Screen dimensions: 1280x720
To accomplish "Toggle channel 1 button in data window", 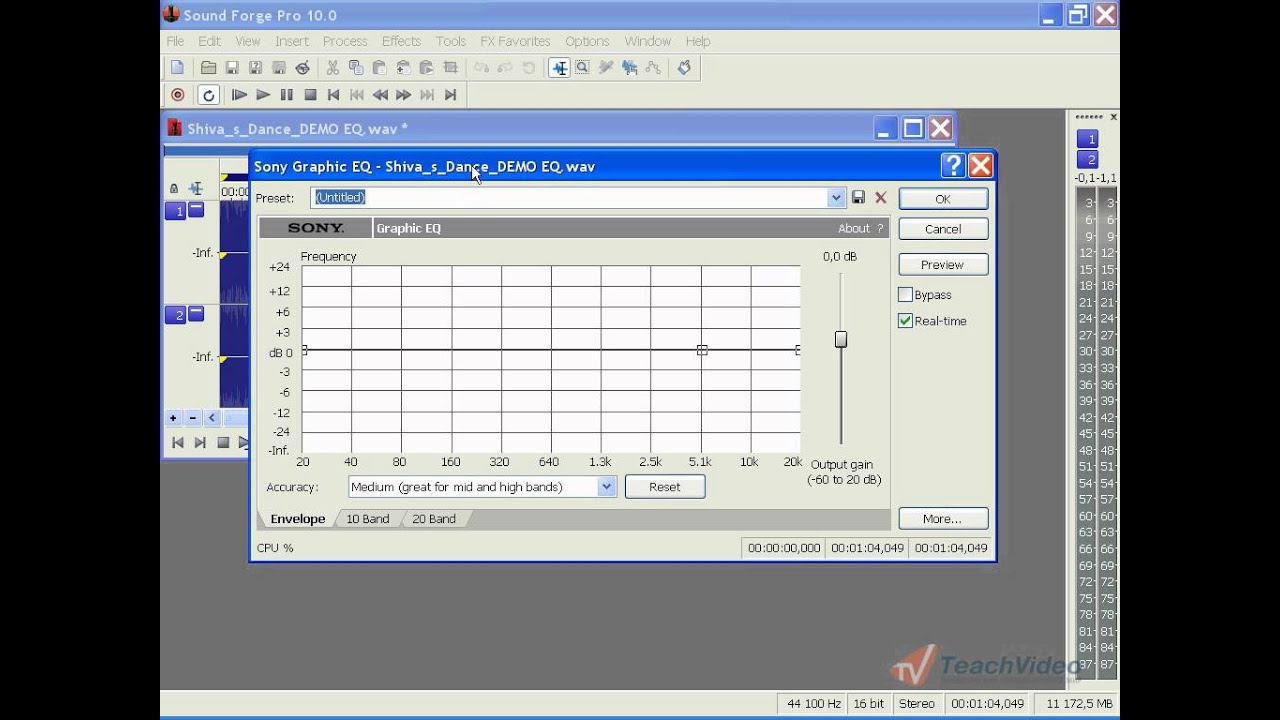I will pos(175,211).
